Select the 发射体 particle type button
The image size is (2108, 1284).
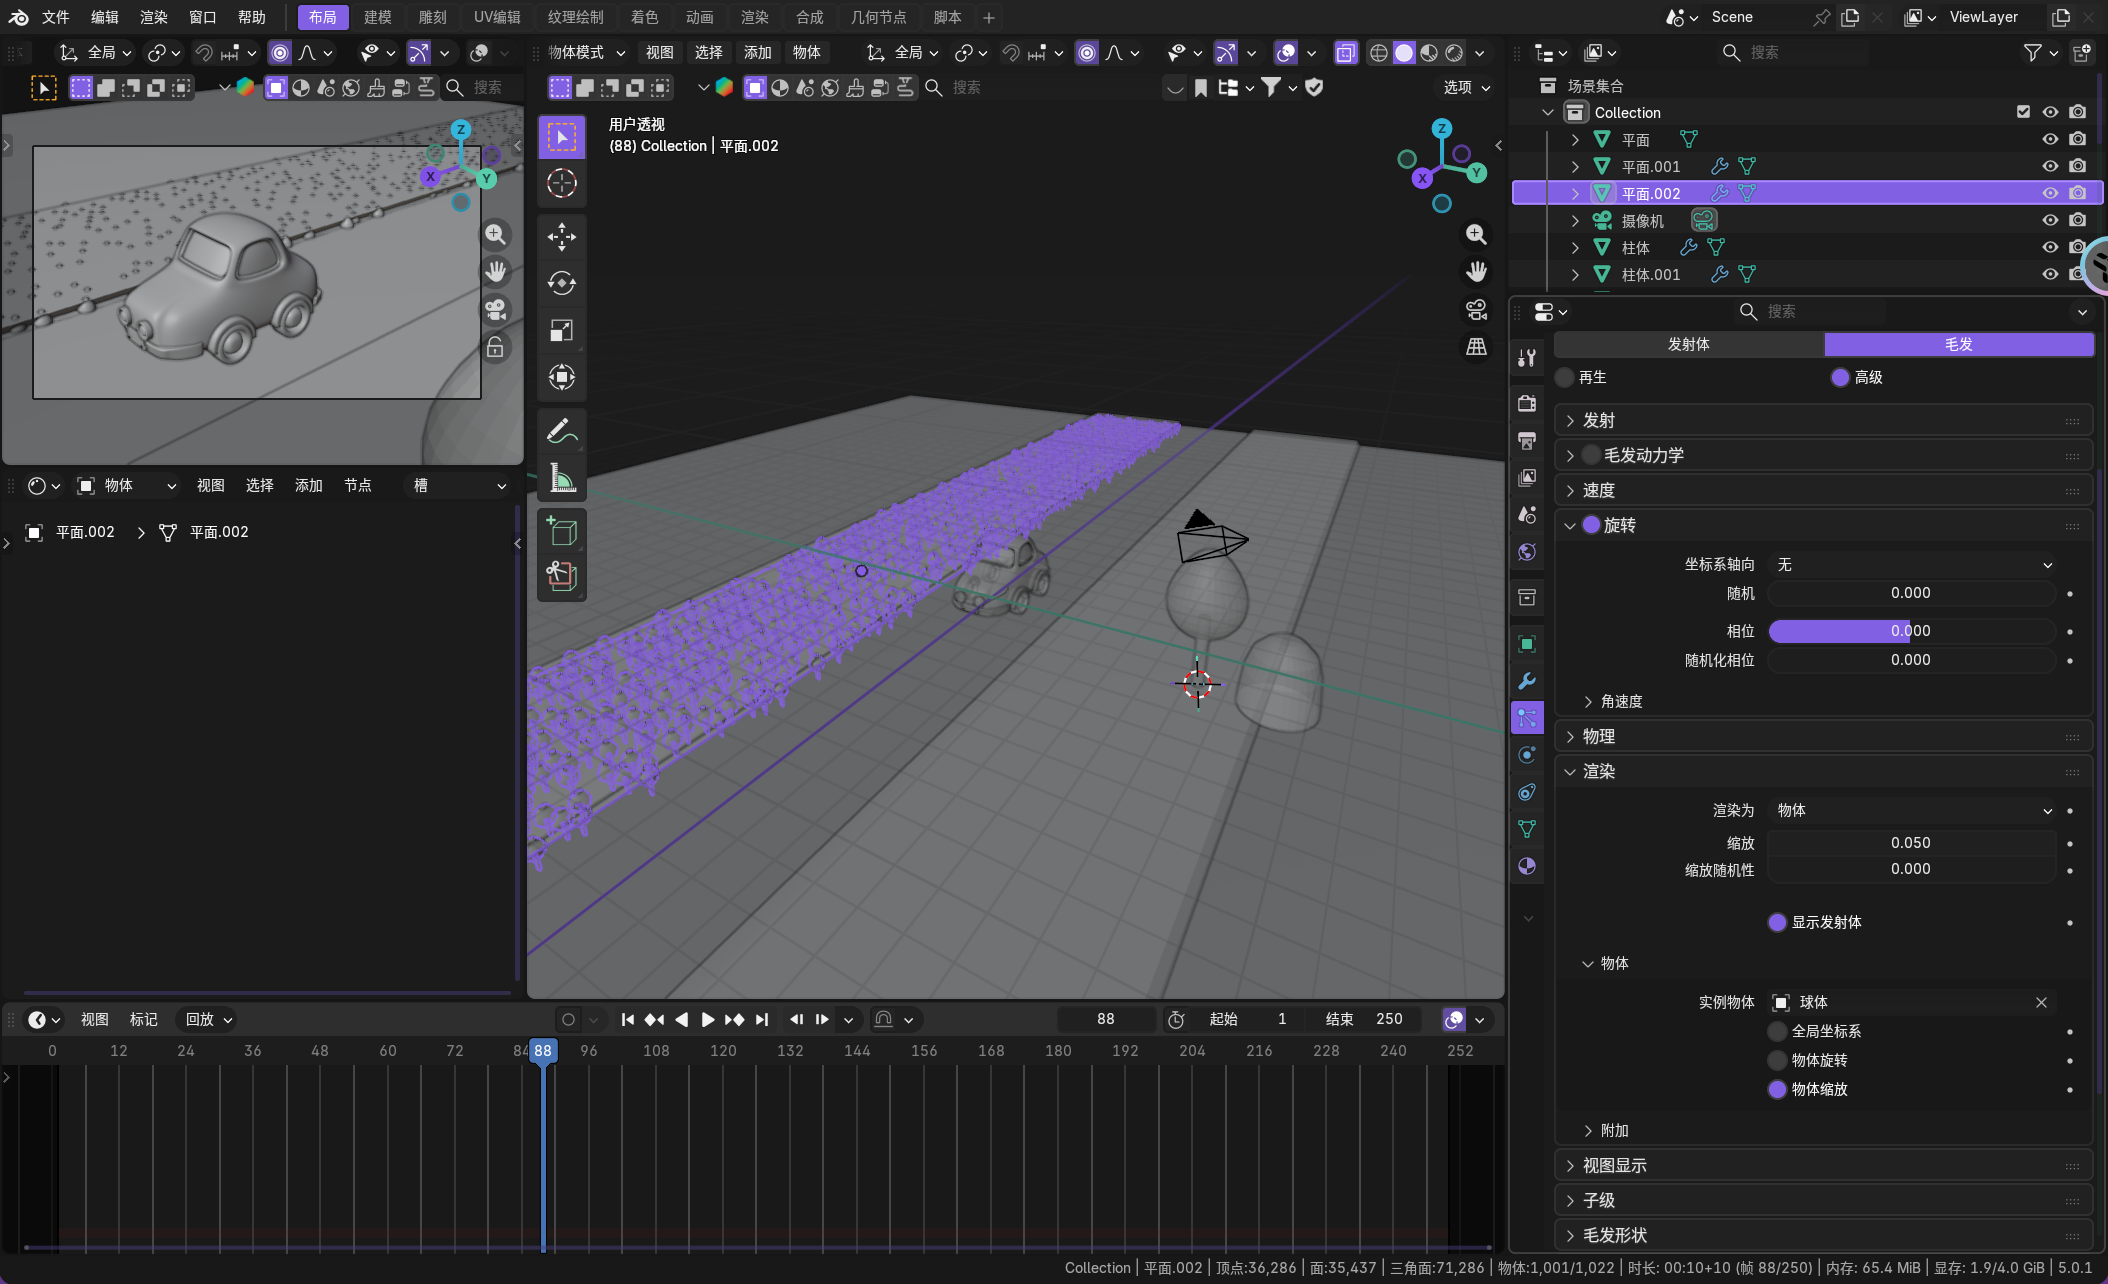click(x=1688, y=344)
